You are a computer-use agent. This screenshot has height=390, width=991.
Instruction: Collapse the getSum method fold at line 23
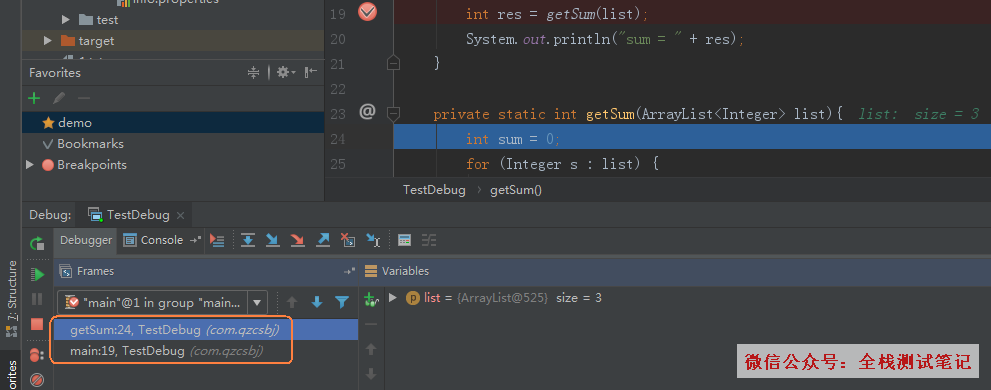tap(393, 114)
